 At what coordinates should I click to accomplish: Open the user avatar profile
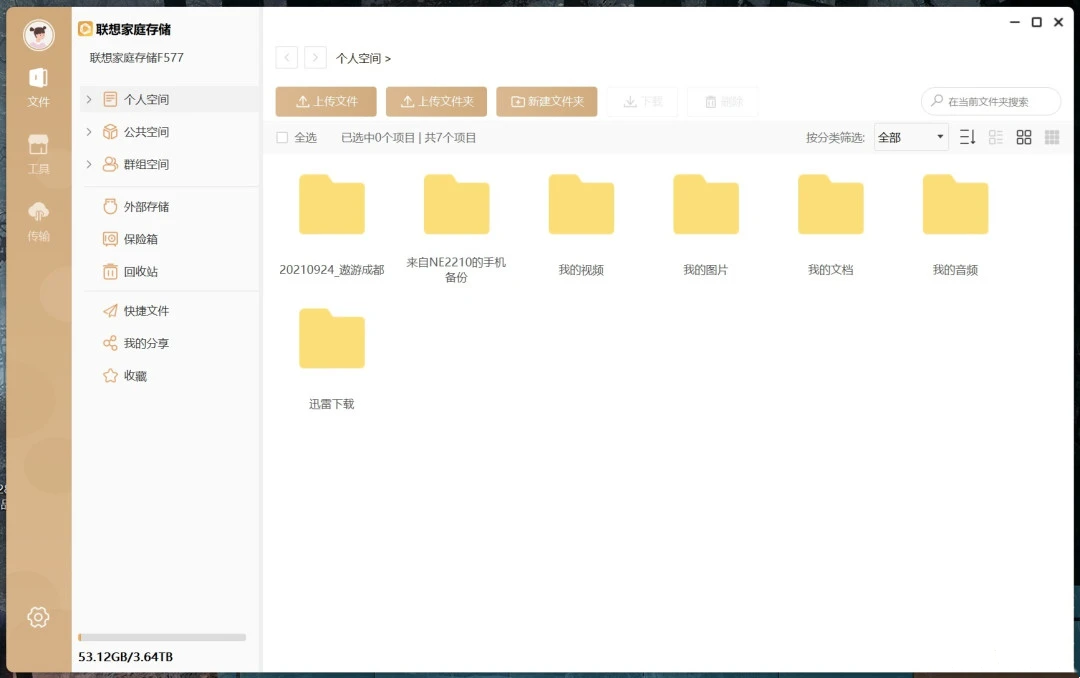click(x=39, y=34)
